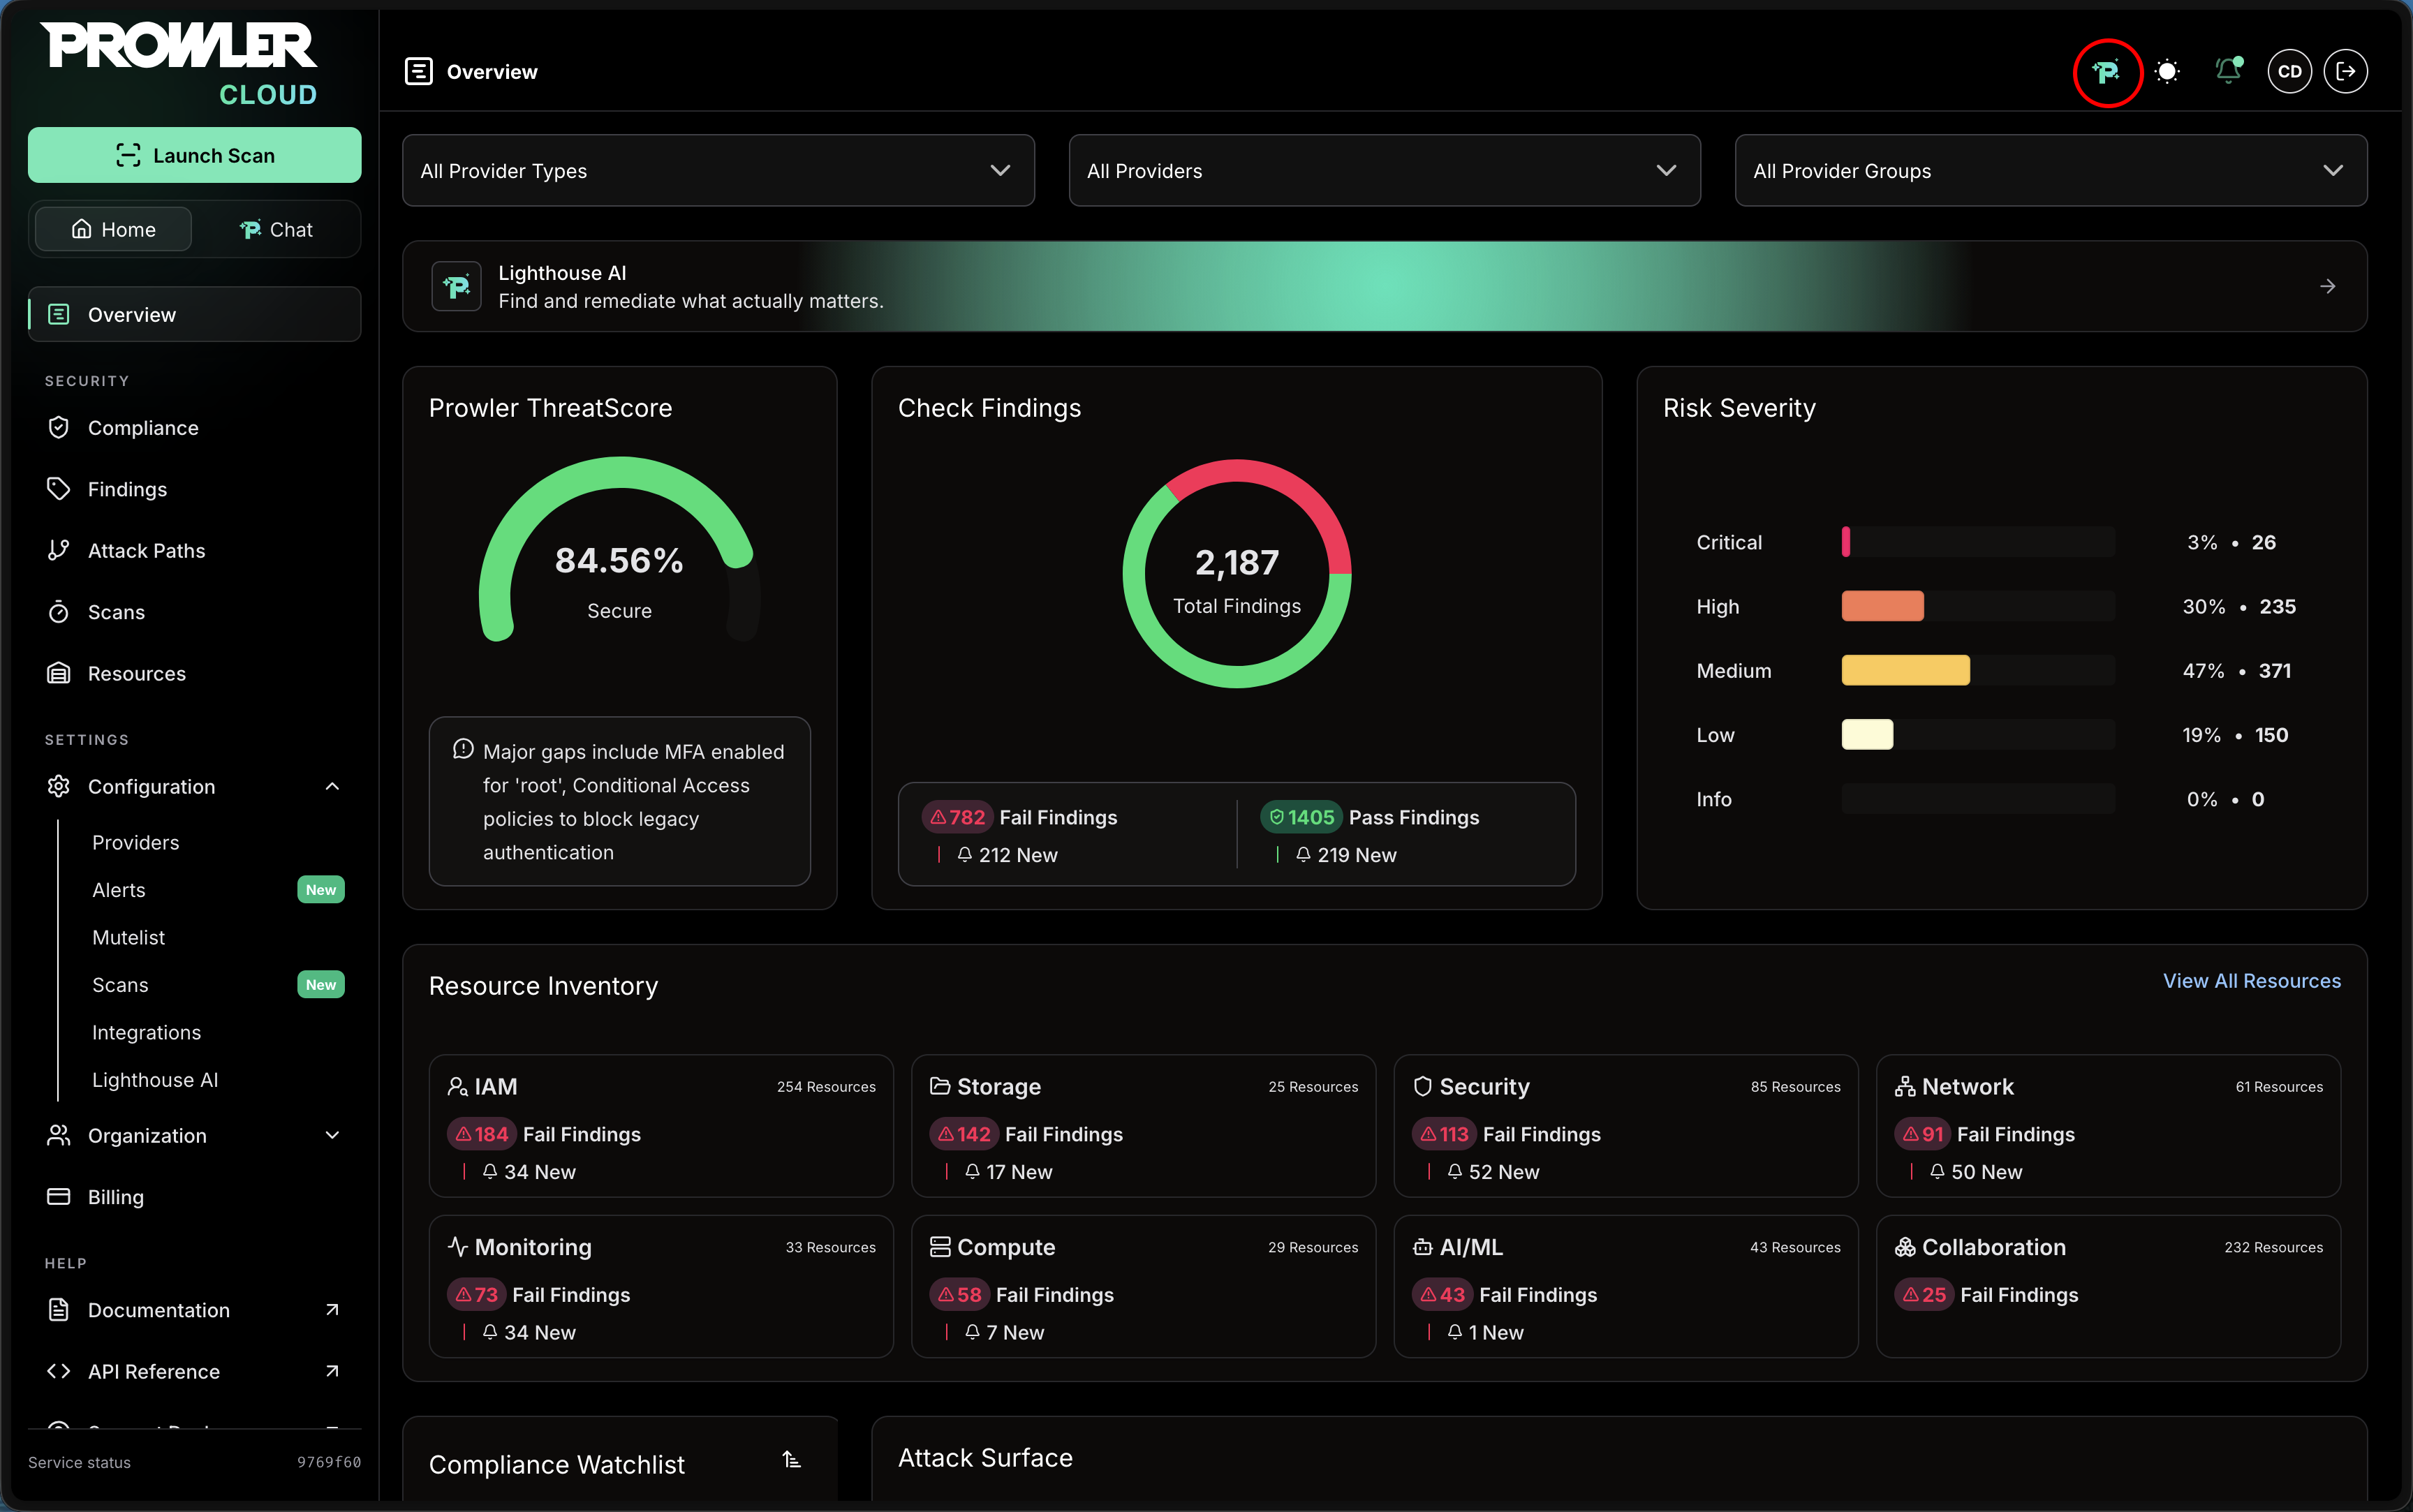Open the 1405 Pass Findings badge
Screen dimensions: 2413x1512
click(x=1301, y=817)
